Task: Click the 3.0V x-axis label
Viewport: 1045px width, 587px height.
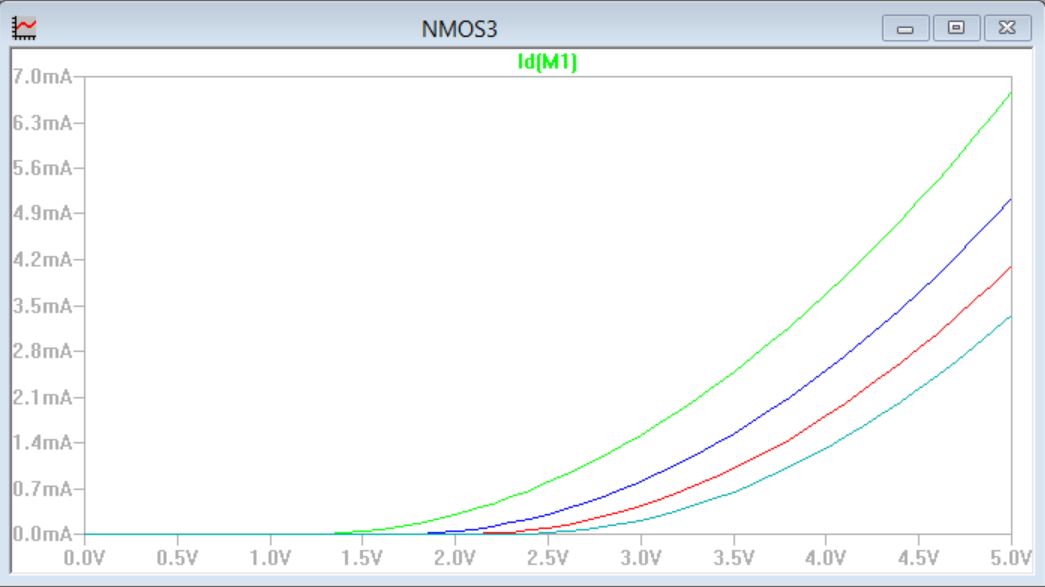Action: click(x=640, y=558)
